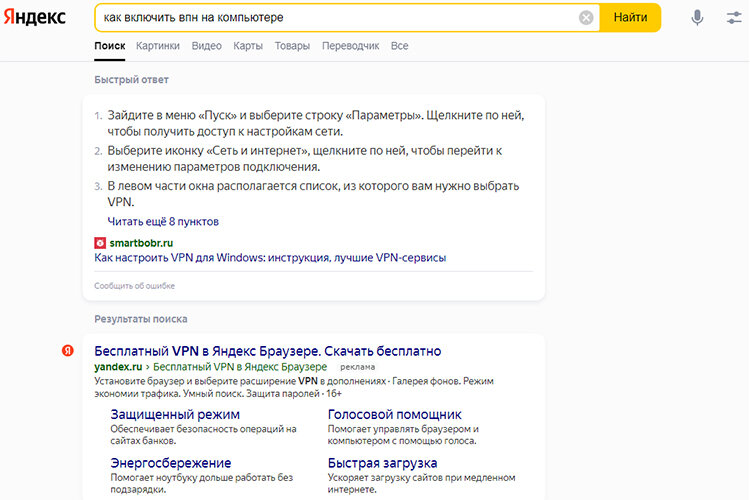Screen dimensions: 750x500
Task: Click the Быстрый ответ heading
Action: click(x=131, y=80)
